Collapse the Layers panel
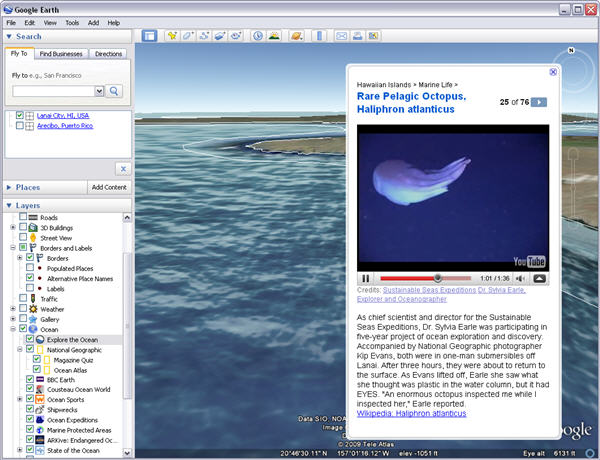Image resolution: width=600 pixels, height=460 pixels. (x=8, y=204)
